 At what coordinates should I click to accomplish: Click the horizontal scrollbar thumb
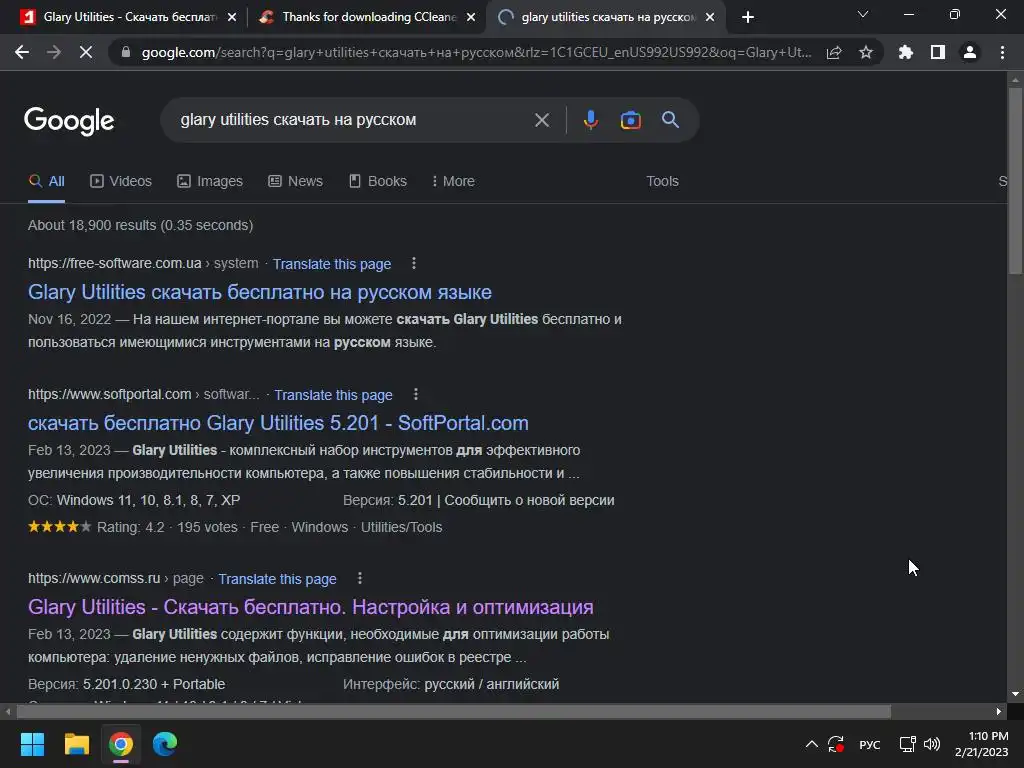(x=453, y=711)
